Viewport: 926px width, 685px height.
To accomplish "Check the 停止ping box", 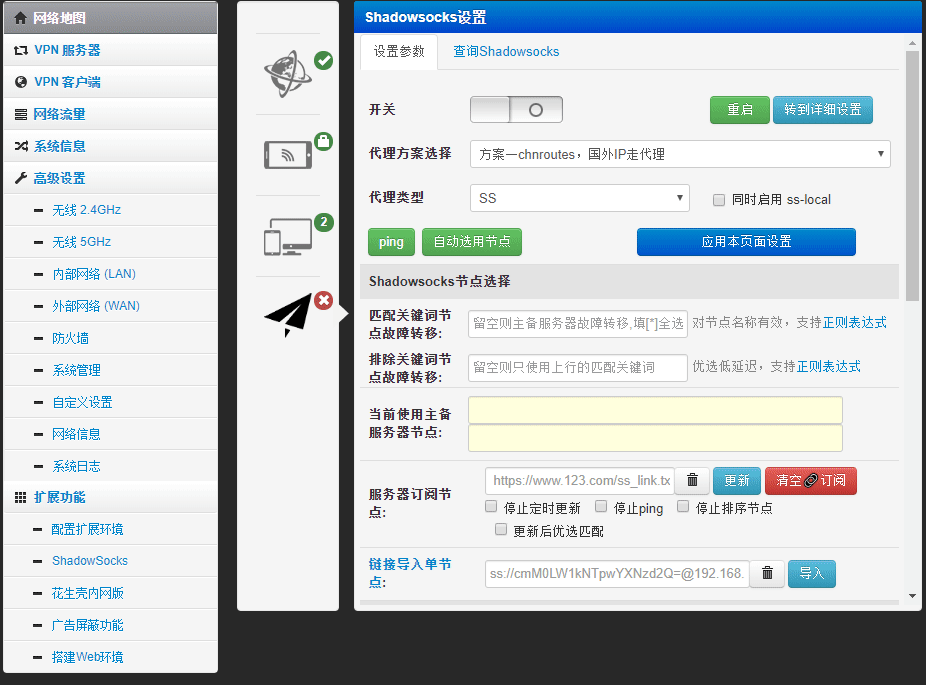I will coord(601,506).
